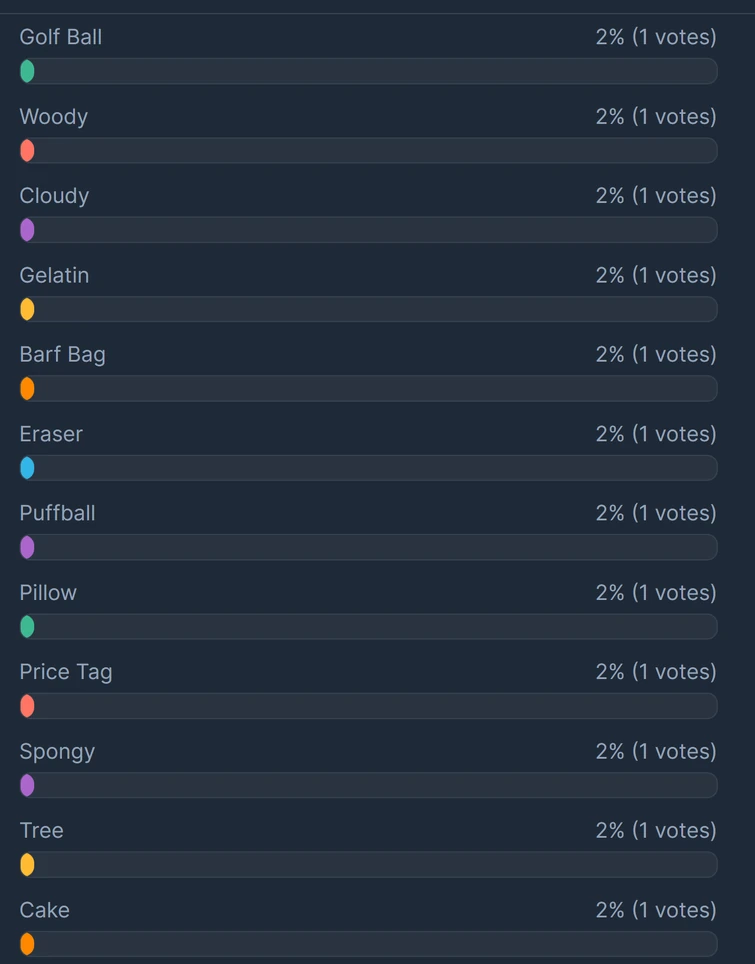Click the vote count beside Barf Bag

(x=674, y=355)
